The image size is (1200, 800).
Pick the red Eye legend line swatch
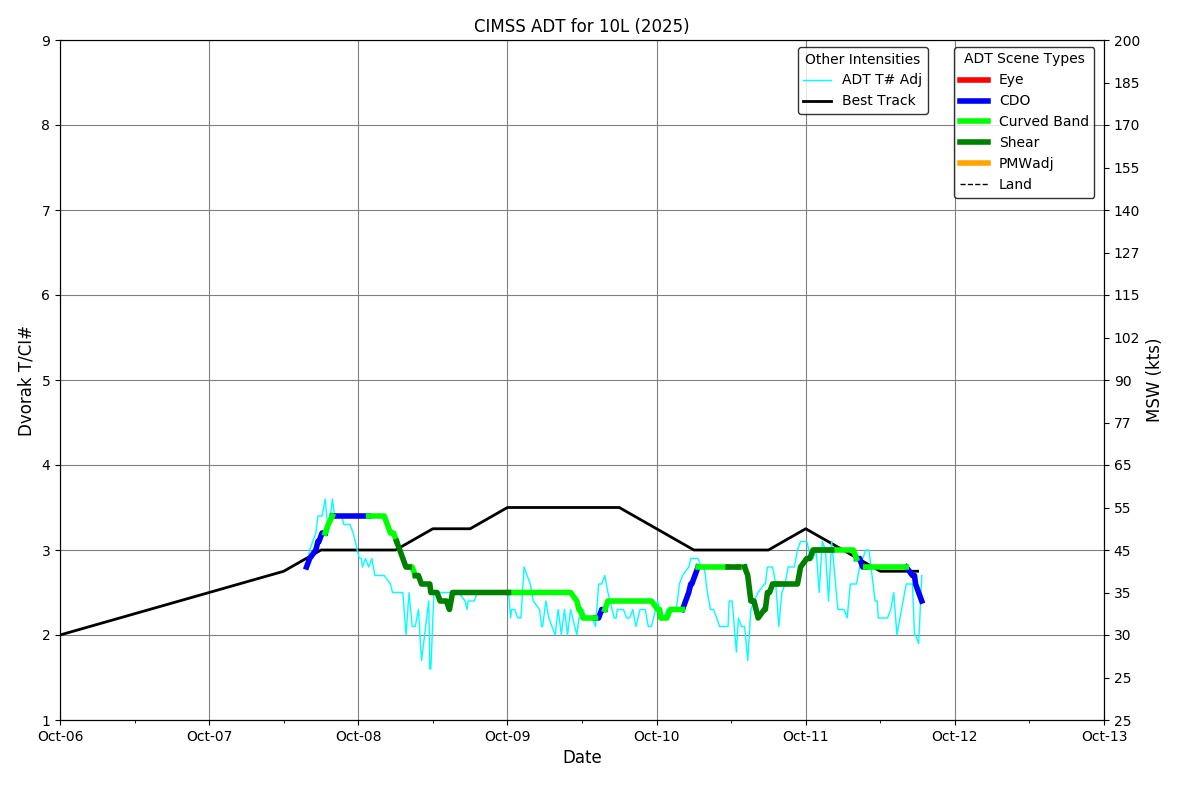tap(974, 80)
